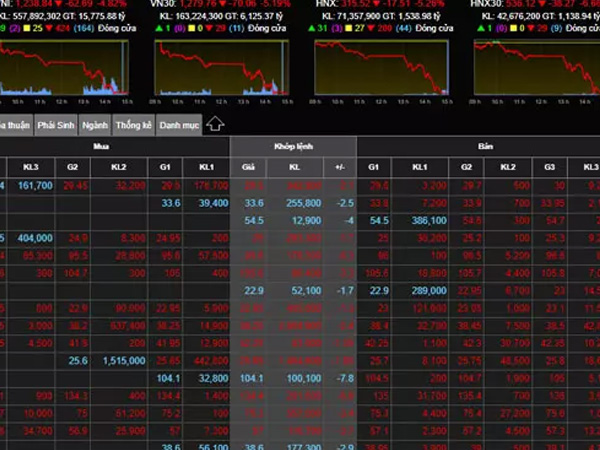Open the Ngành tab
The height and width of the screenshot is (450, 600).
point(94,125)
